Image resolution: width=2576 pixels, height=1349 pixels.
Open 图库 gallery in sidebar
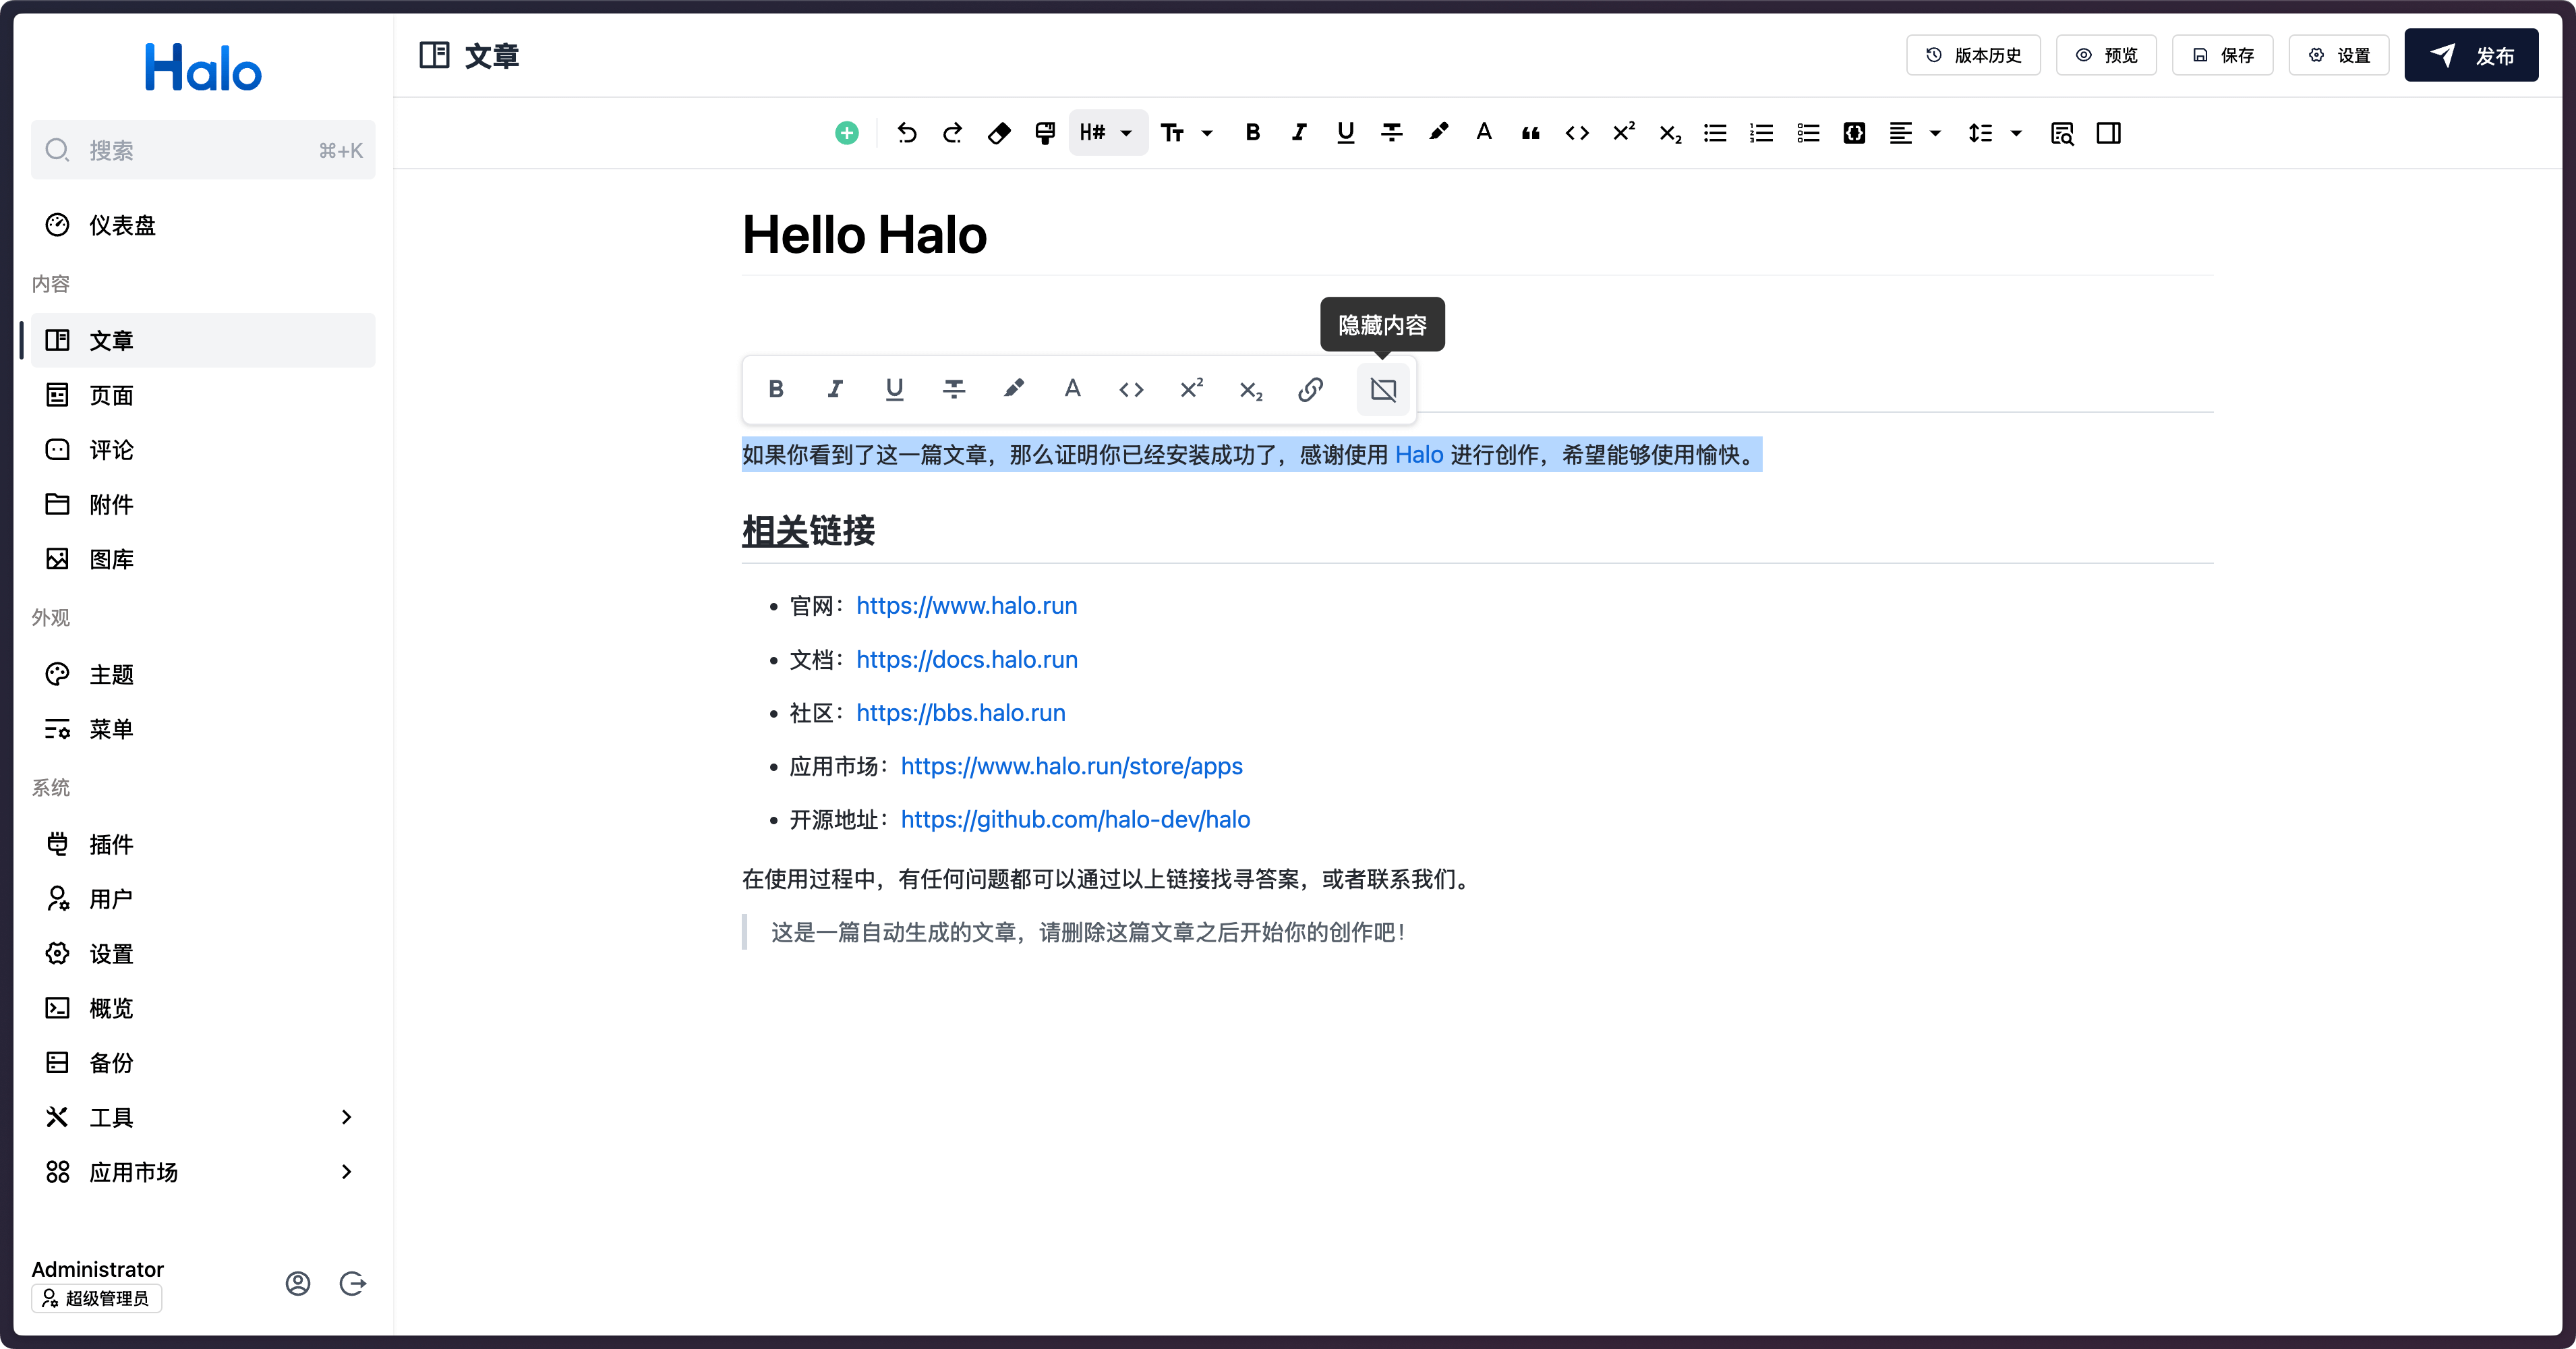tap(203, 559)
